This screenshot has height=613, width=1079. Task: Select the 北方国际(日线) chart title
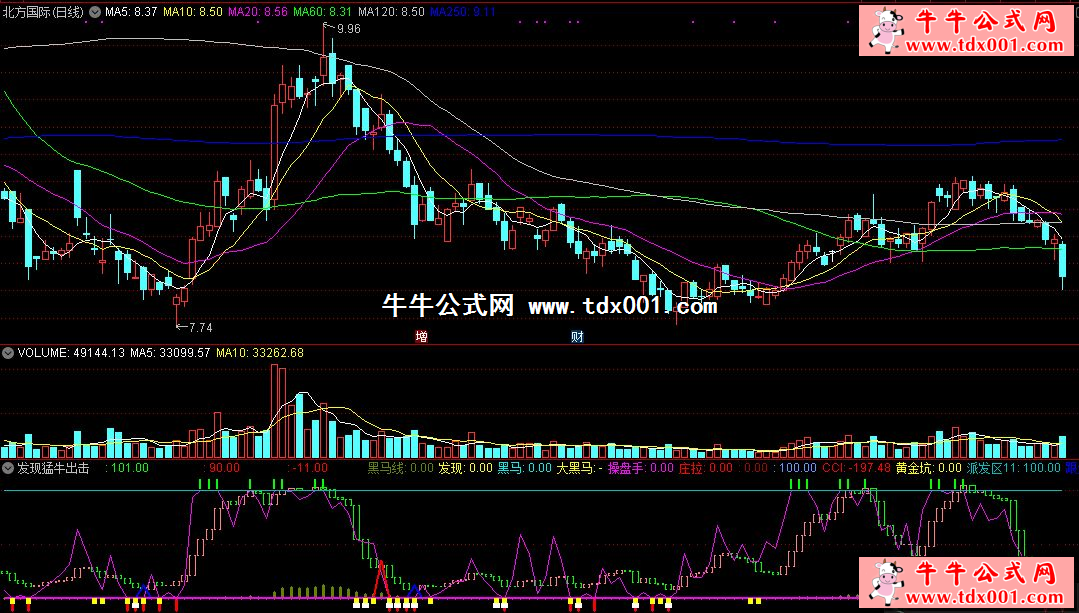pyautogui.click(x=43, y=12)
